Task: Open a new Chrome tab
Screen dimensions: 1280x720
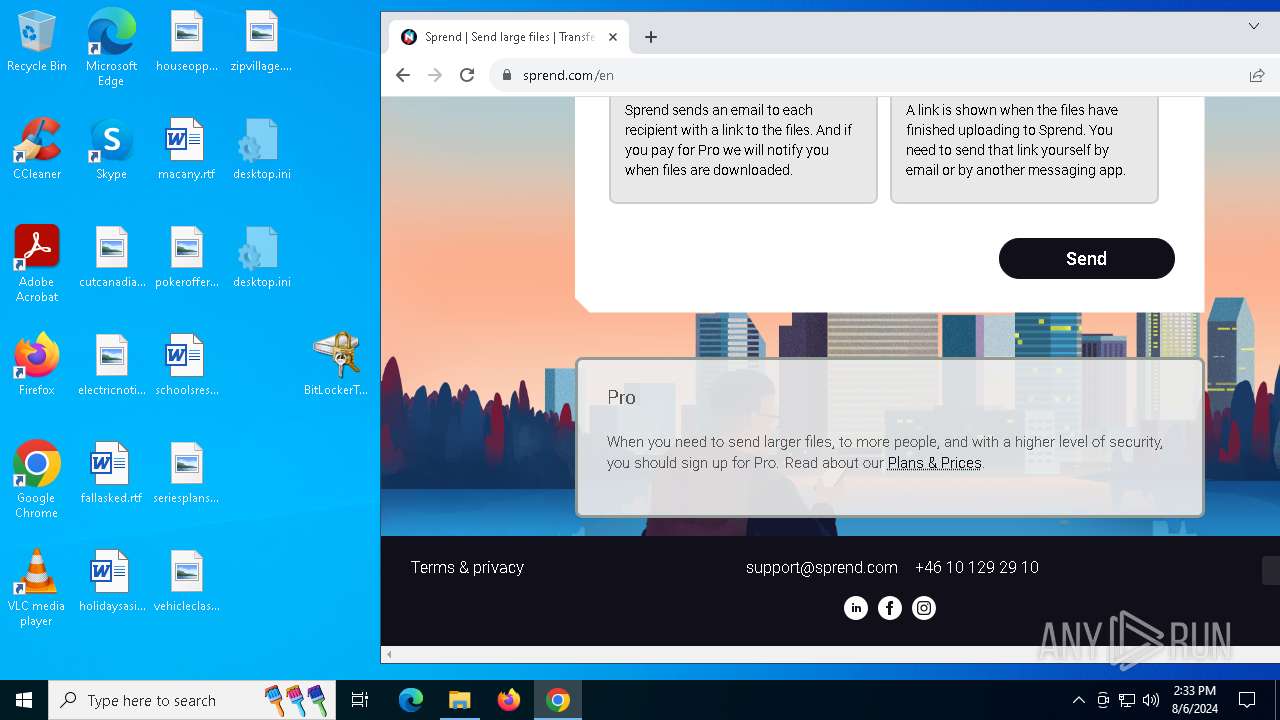Action: click(651, 37)
